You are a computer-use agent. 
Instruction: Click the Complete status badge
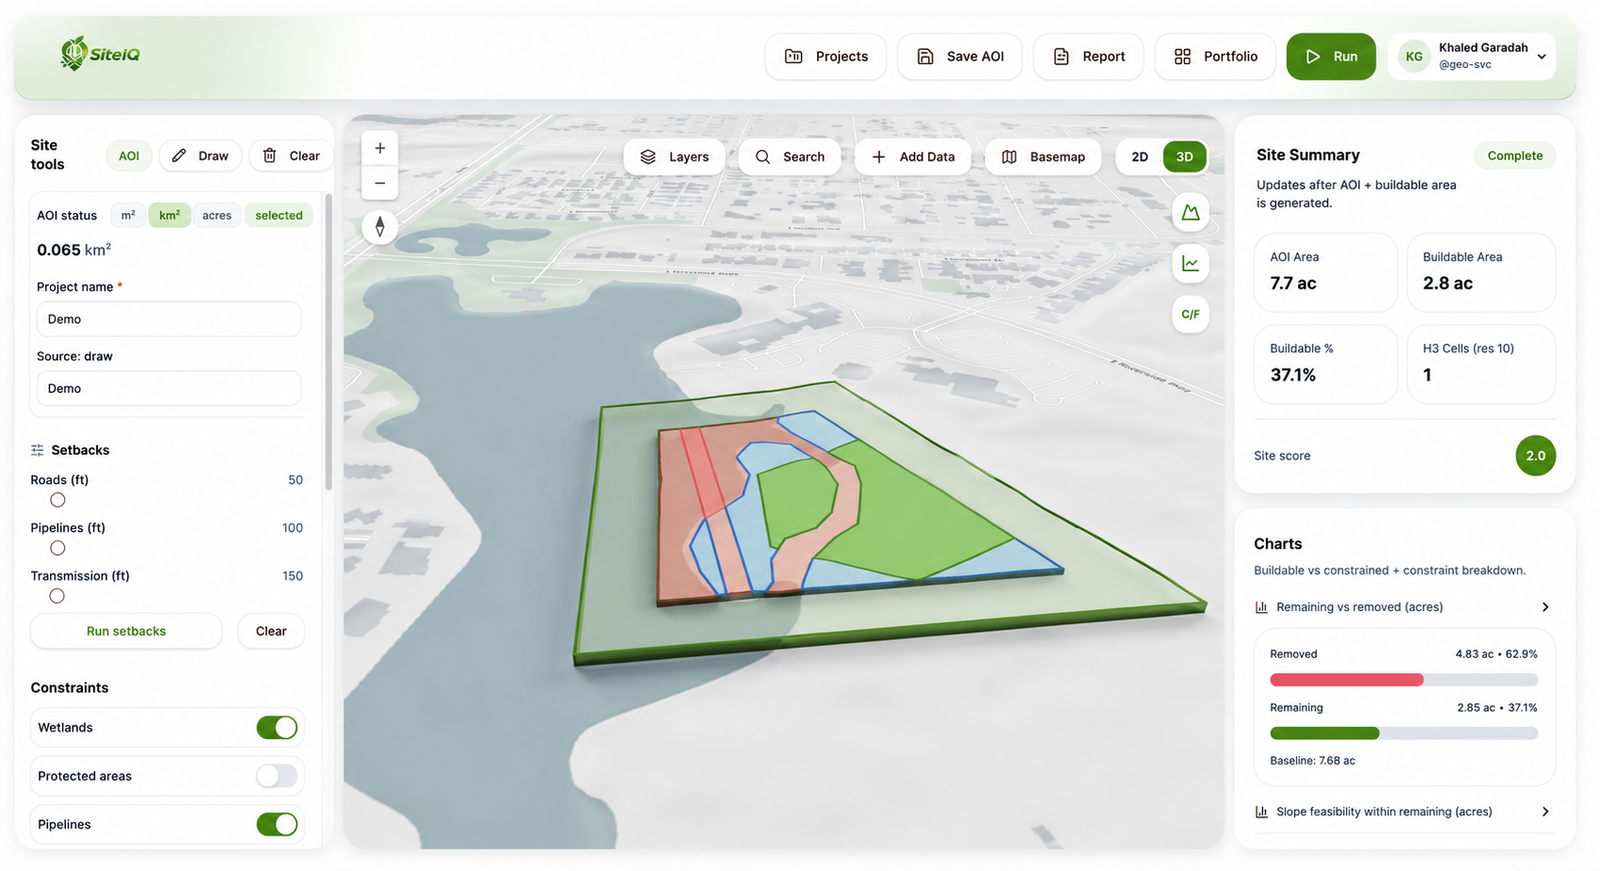point(1515,155)
